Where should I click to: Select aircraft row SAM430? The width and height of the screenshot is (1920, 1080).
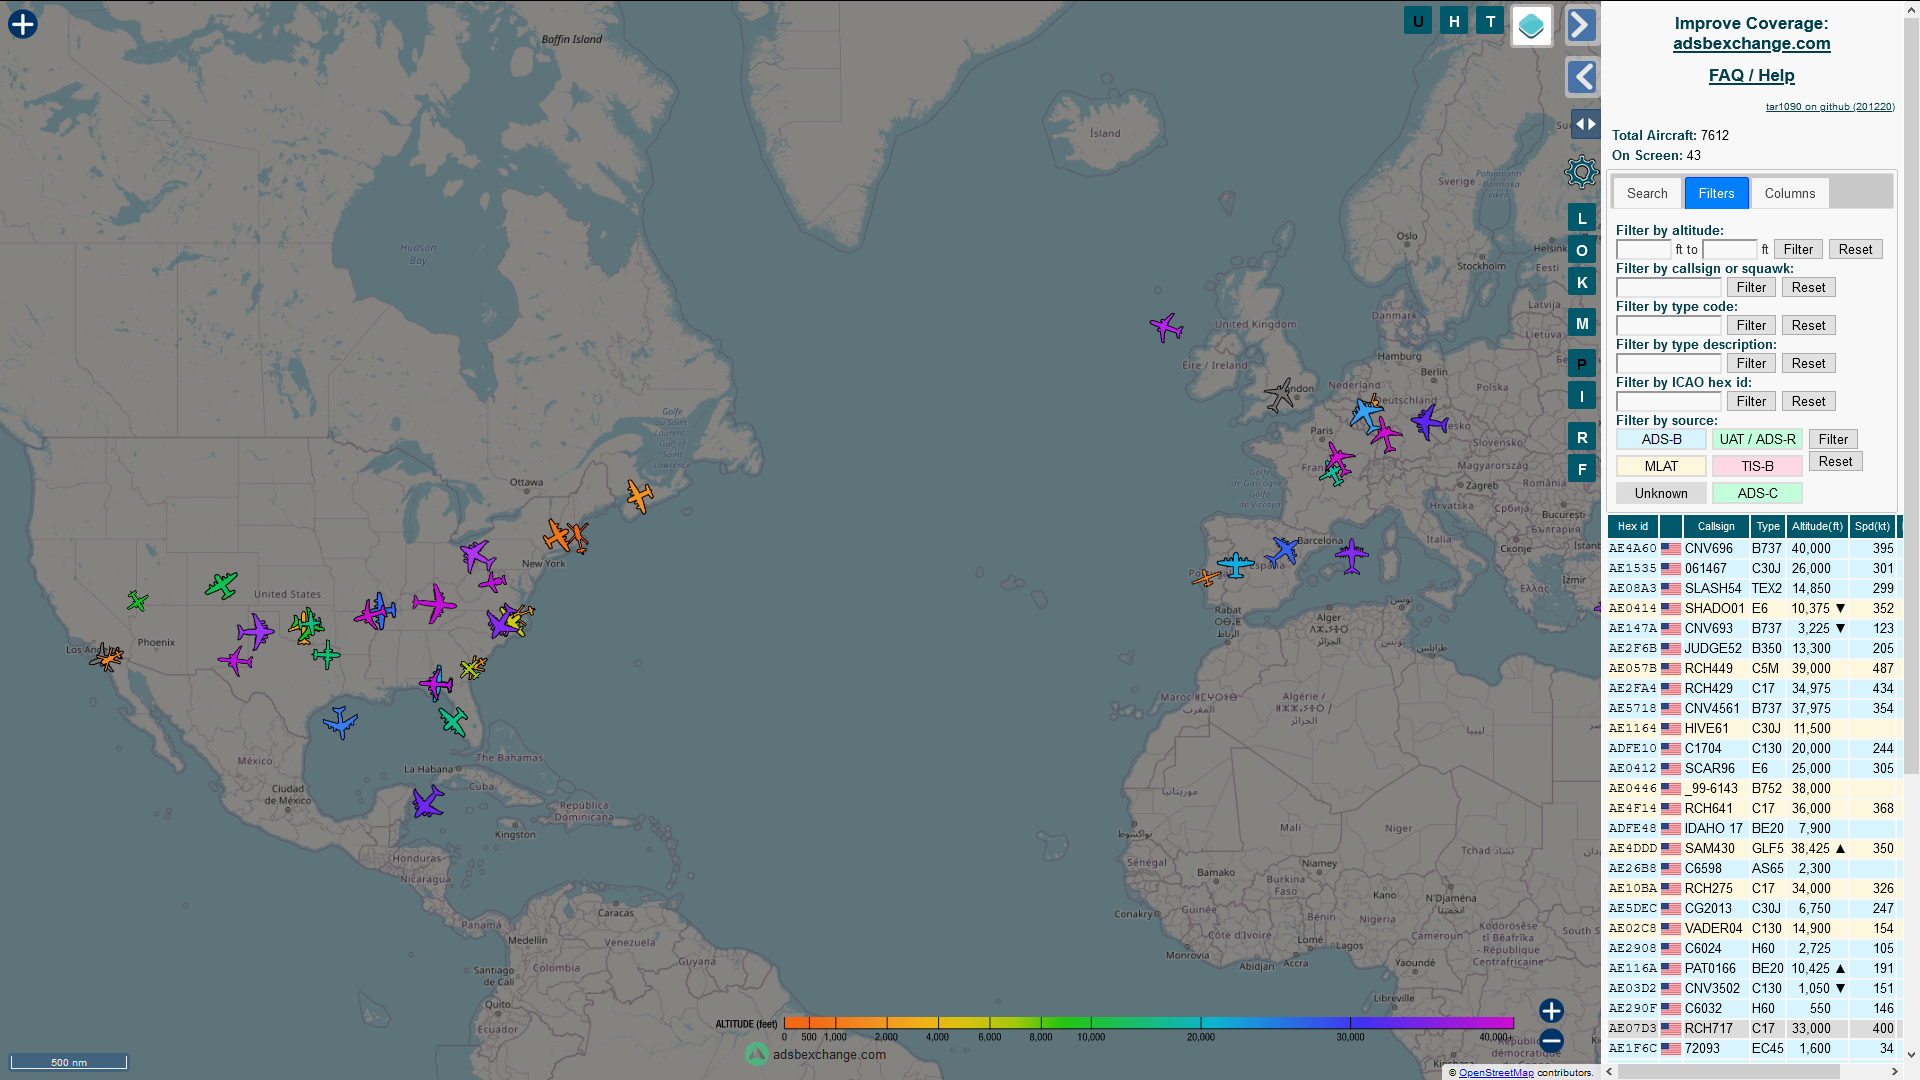pos(1754,848)
